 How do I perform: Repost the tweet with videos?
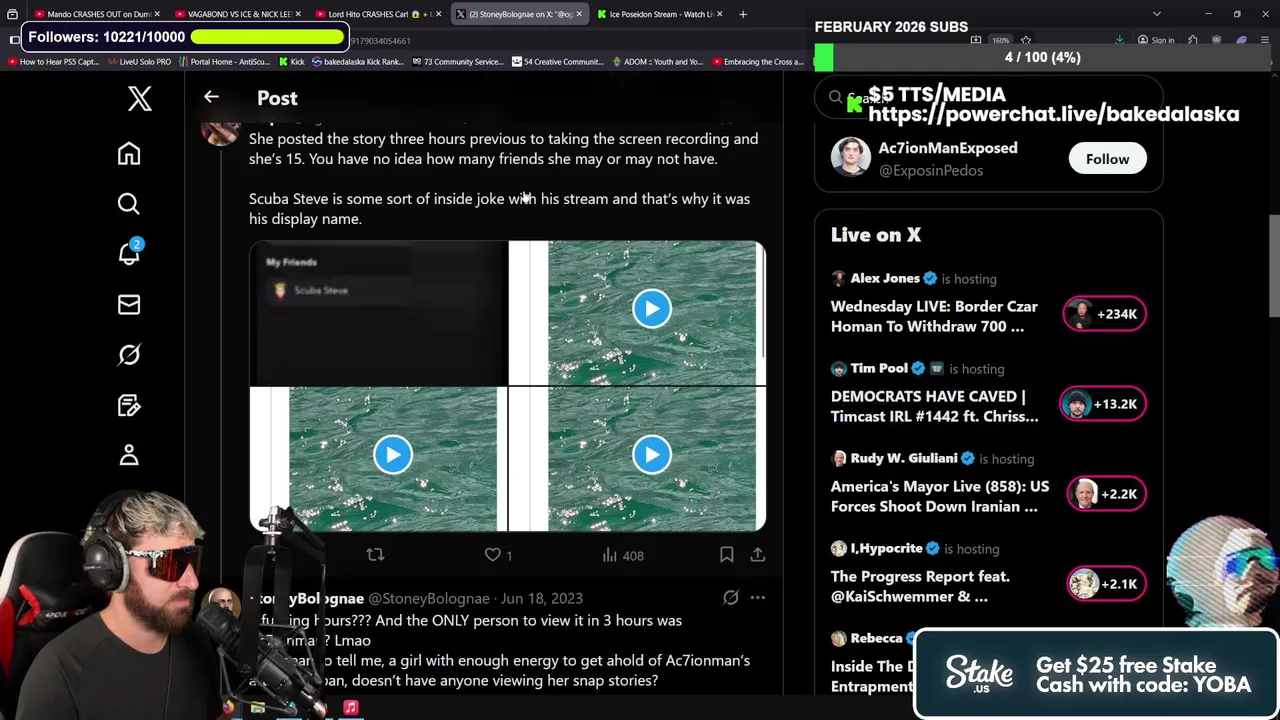(375, 554)
